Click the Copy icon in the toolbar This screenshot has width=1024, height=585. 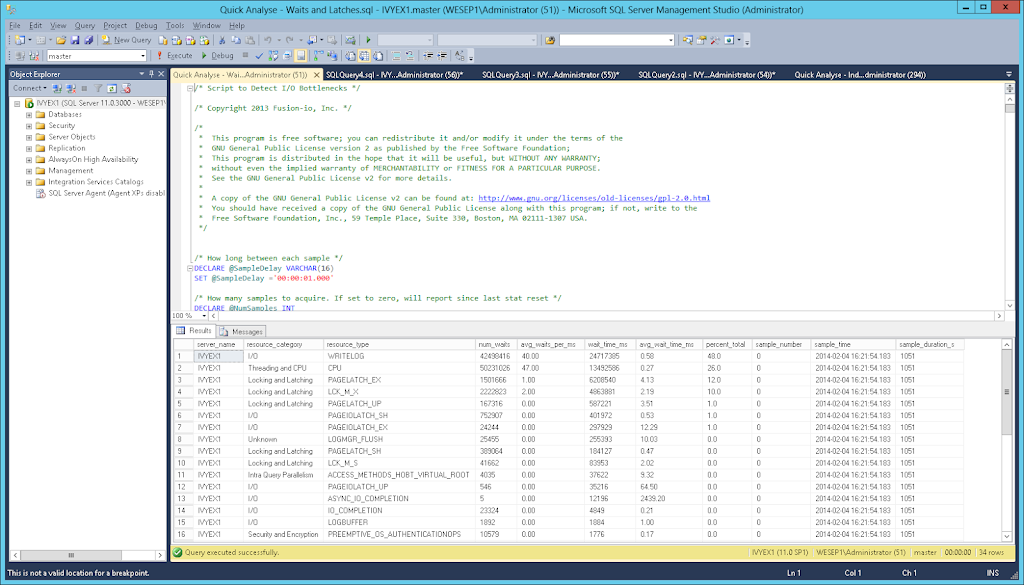(236, 40)
